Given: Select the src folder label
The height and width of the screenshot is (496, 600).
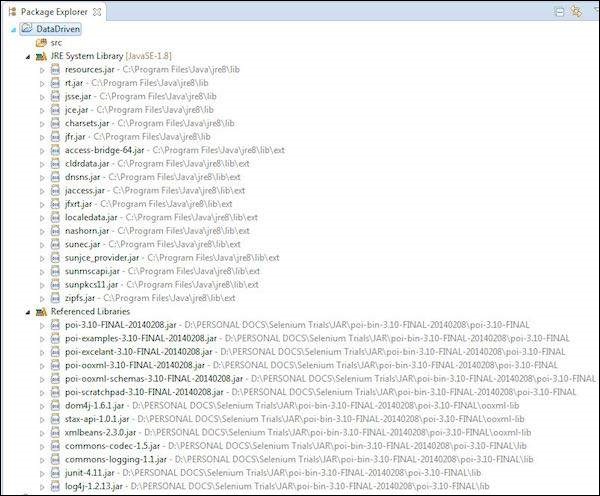Looking at the screenshot, I should [56, 43].
